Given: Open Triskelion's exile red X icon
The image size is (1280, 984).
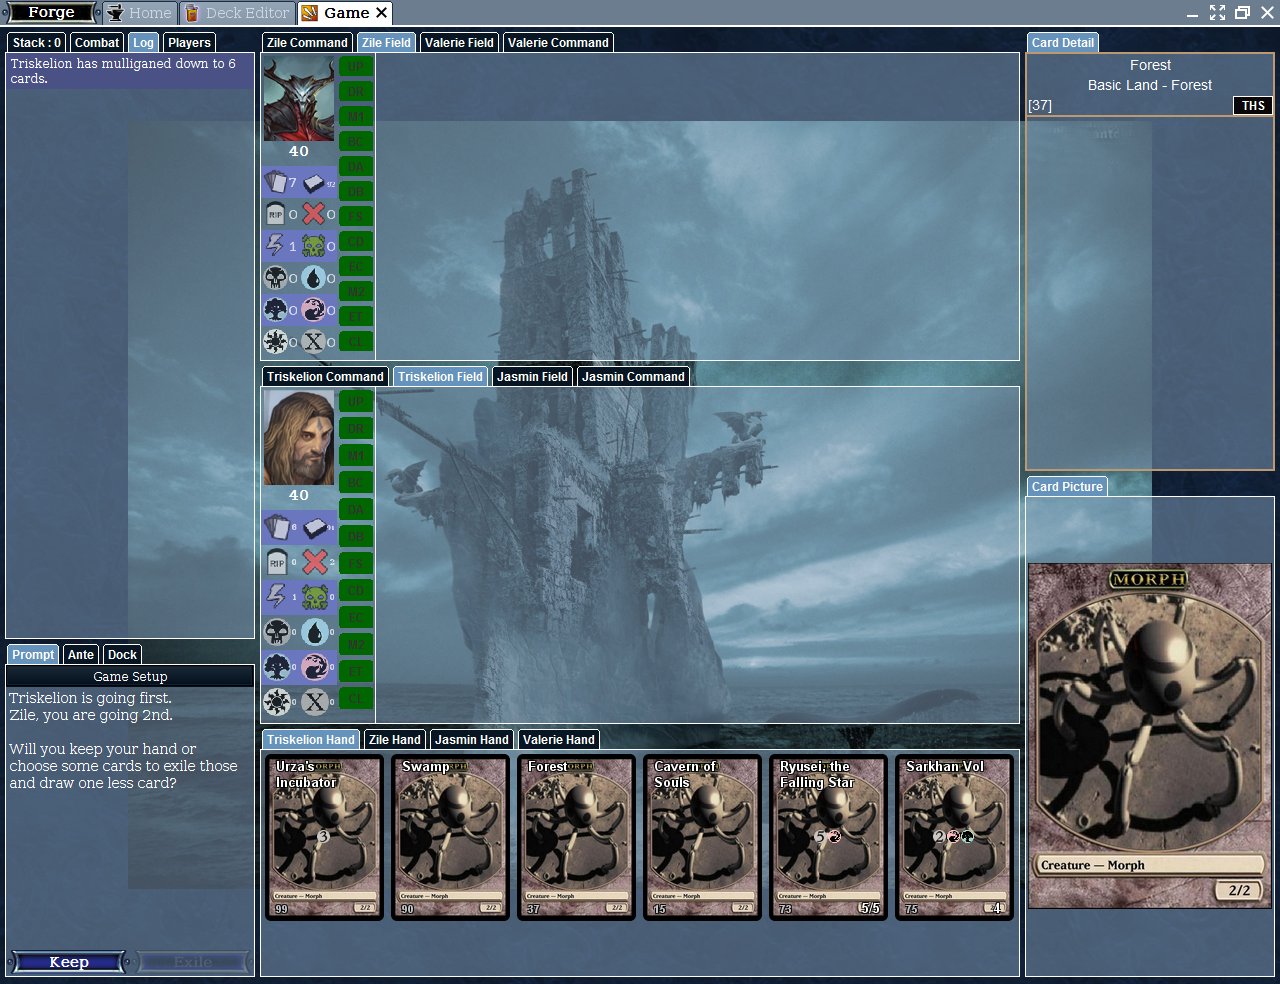Looking at the screenshot, I should (315, 562).
